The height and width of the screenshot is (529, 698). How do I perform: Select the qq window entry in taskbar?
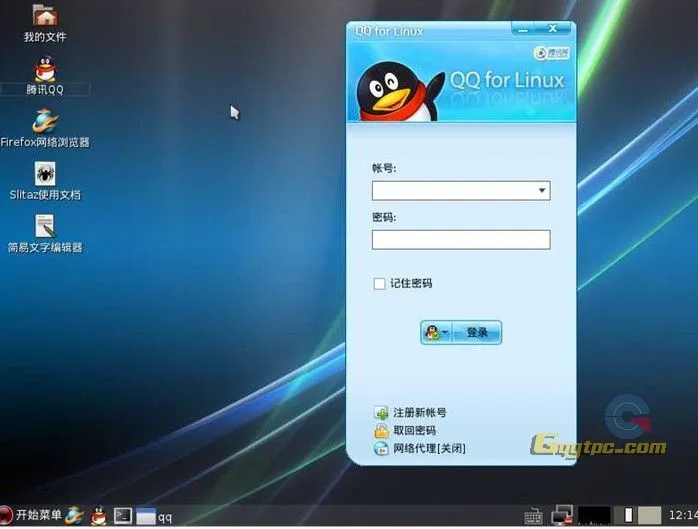click(154, 517)
